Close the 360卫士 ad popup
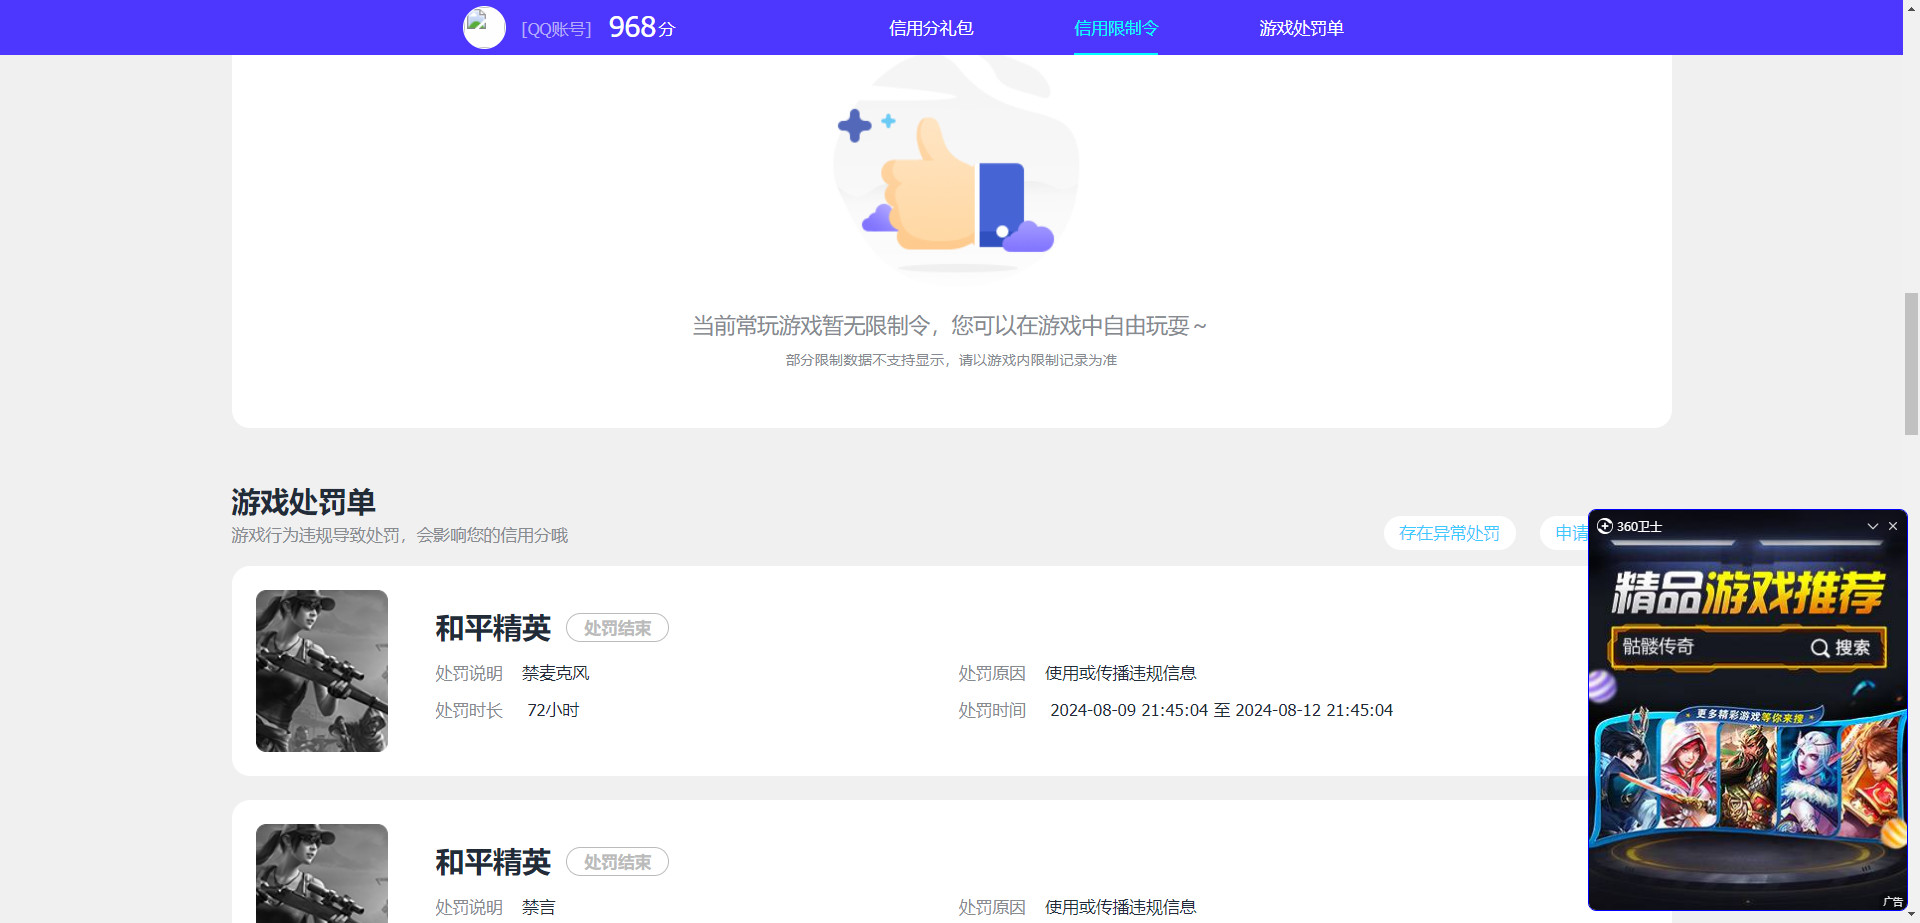Screen dimensions: 1920x923 (1893, 526)
